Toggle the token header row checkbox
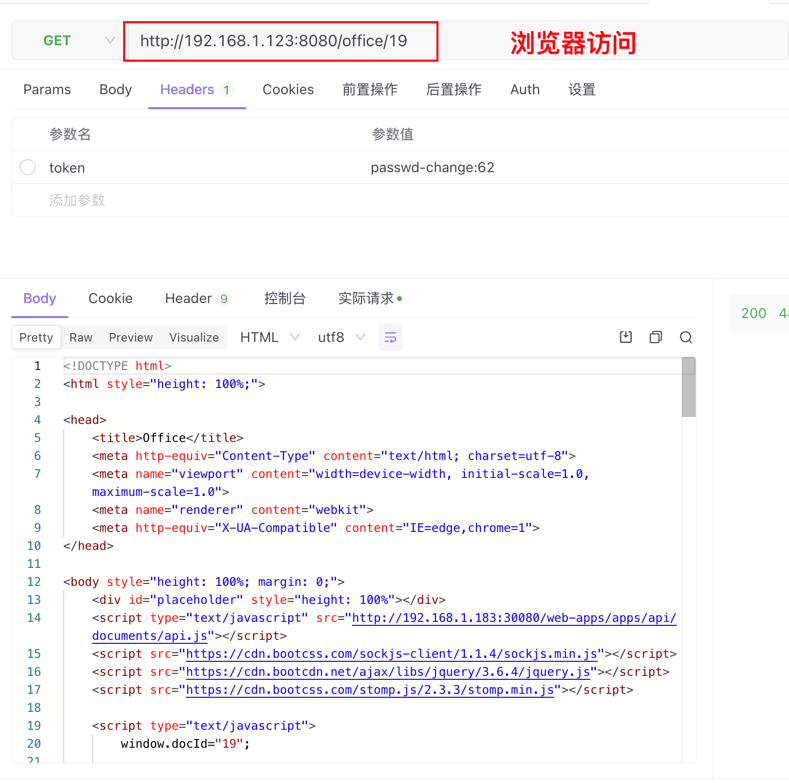Viewport: 789px width, 783px height. (x=28, y=167)
